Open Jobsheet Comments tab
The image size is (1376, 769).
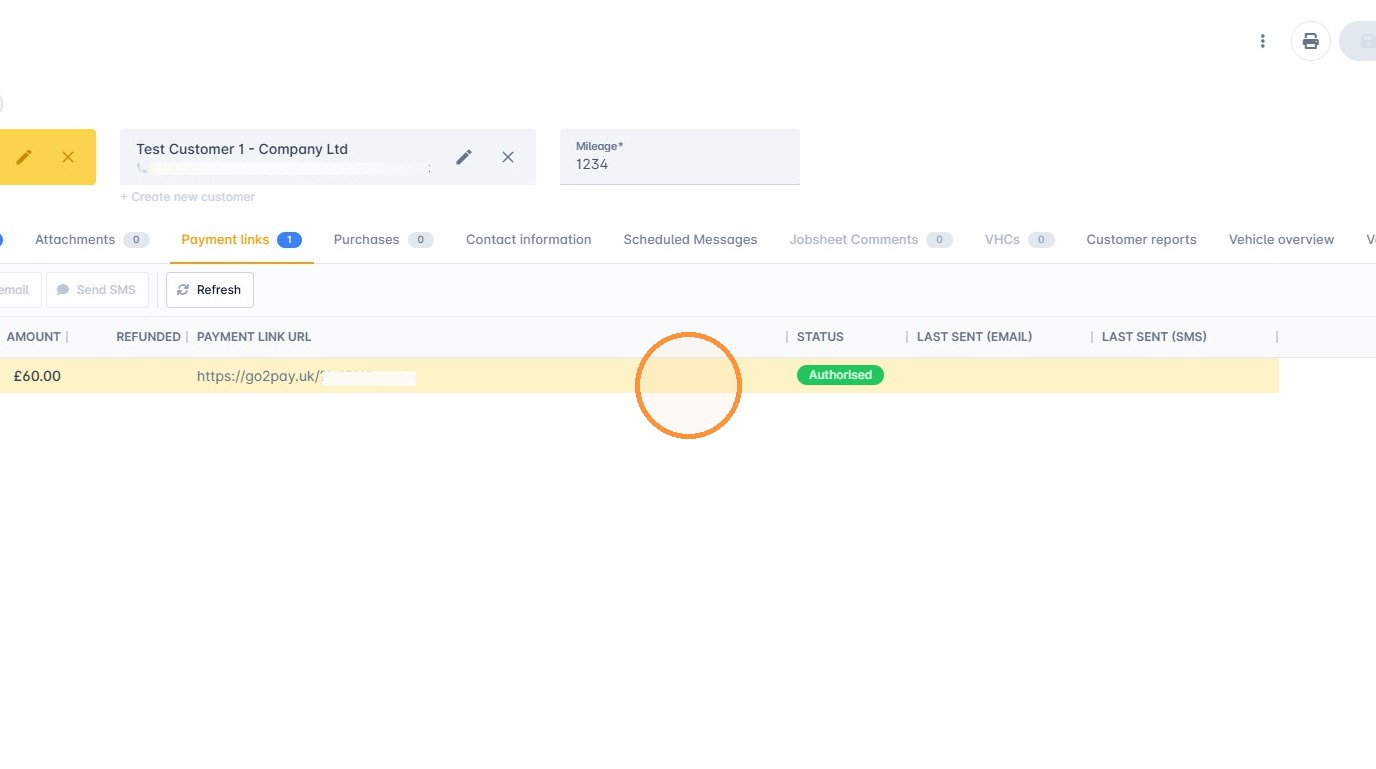[x=870, y=239]
